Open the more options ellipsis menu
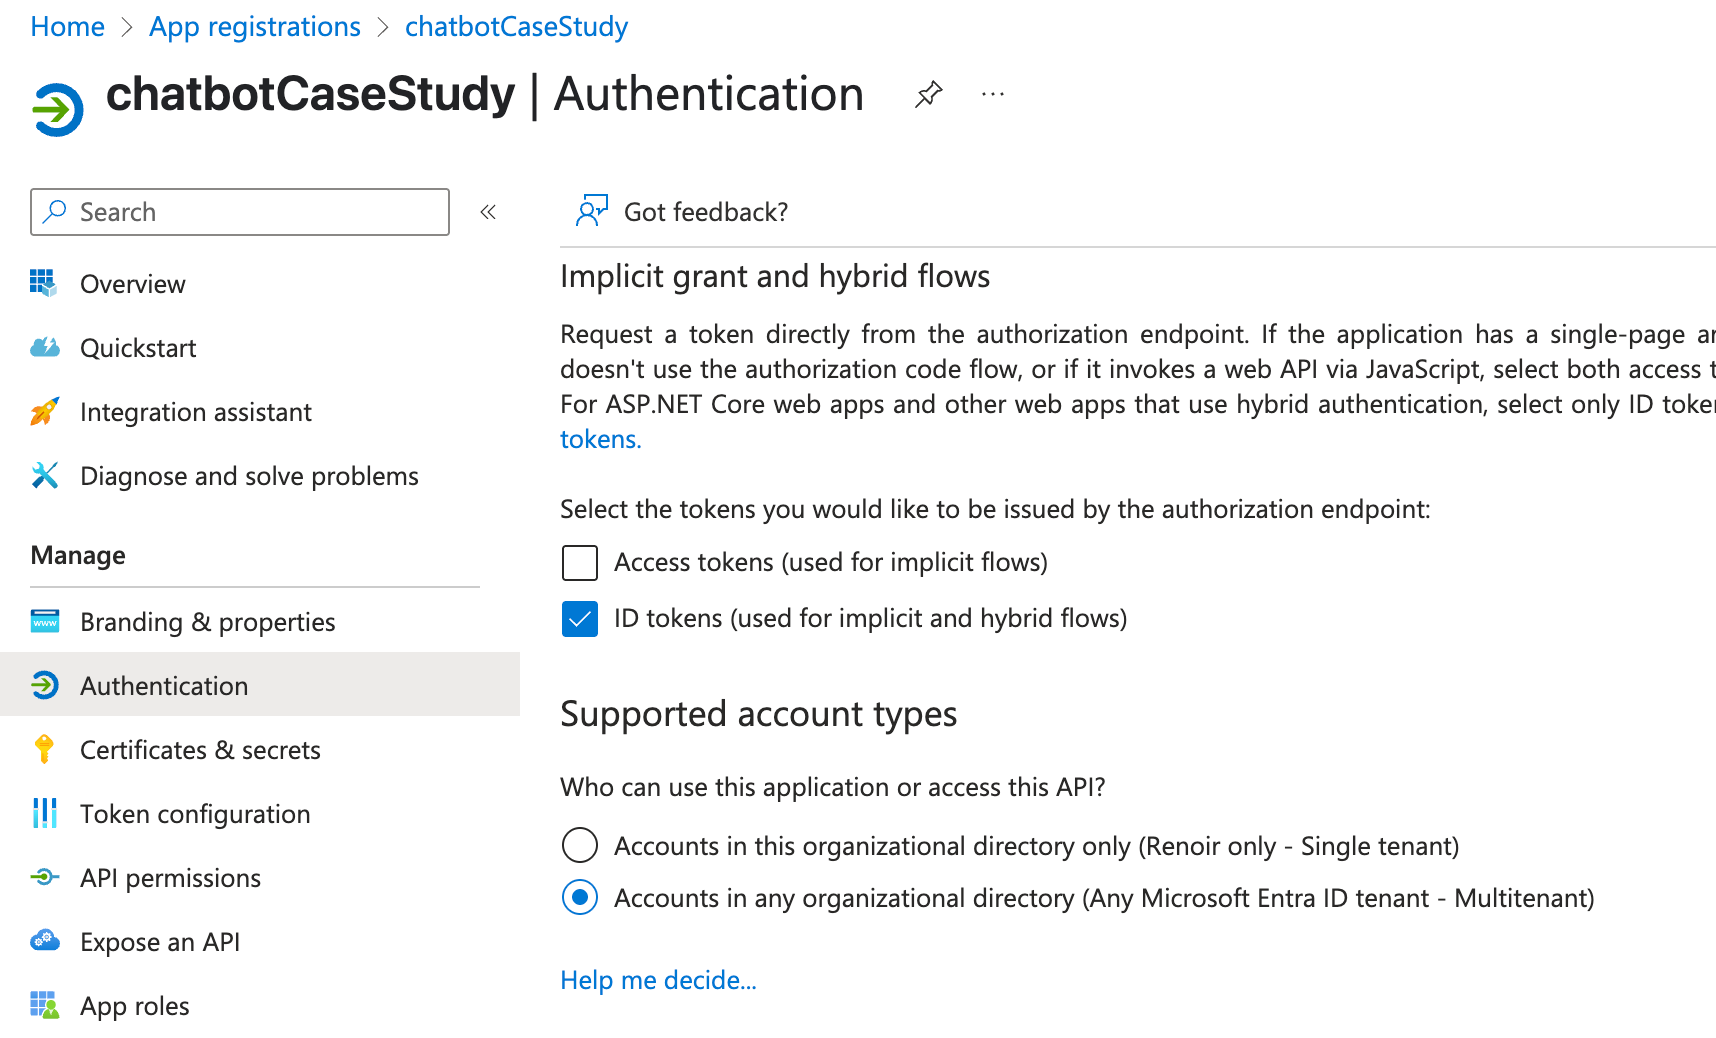This screenshot has width=1716, height=1038. [x=993, y=94]
